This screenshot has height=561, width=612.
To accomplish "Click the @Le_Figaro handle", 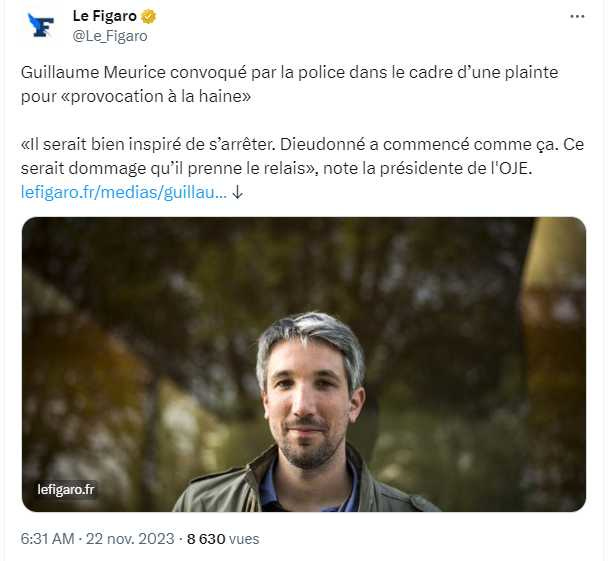I will (x=110, y=36).
